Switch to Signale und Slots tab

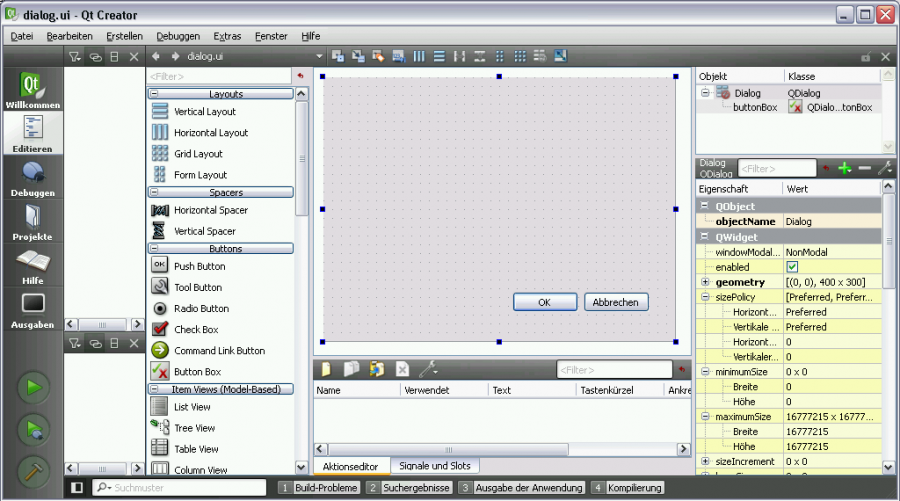tap(435, 466)
